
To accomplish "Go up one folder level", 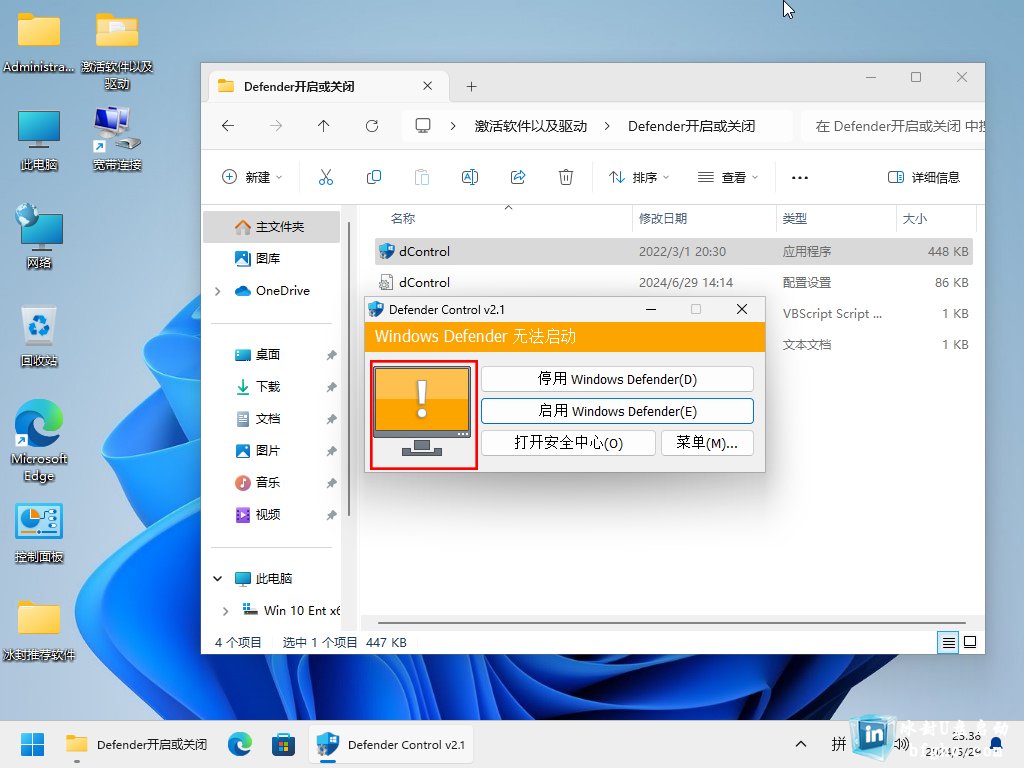I will (324, 126).
